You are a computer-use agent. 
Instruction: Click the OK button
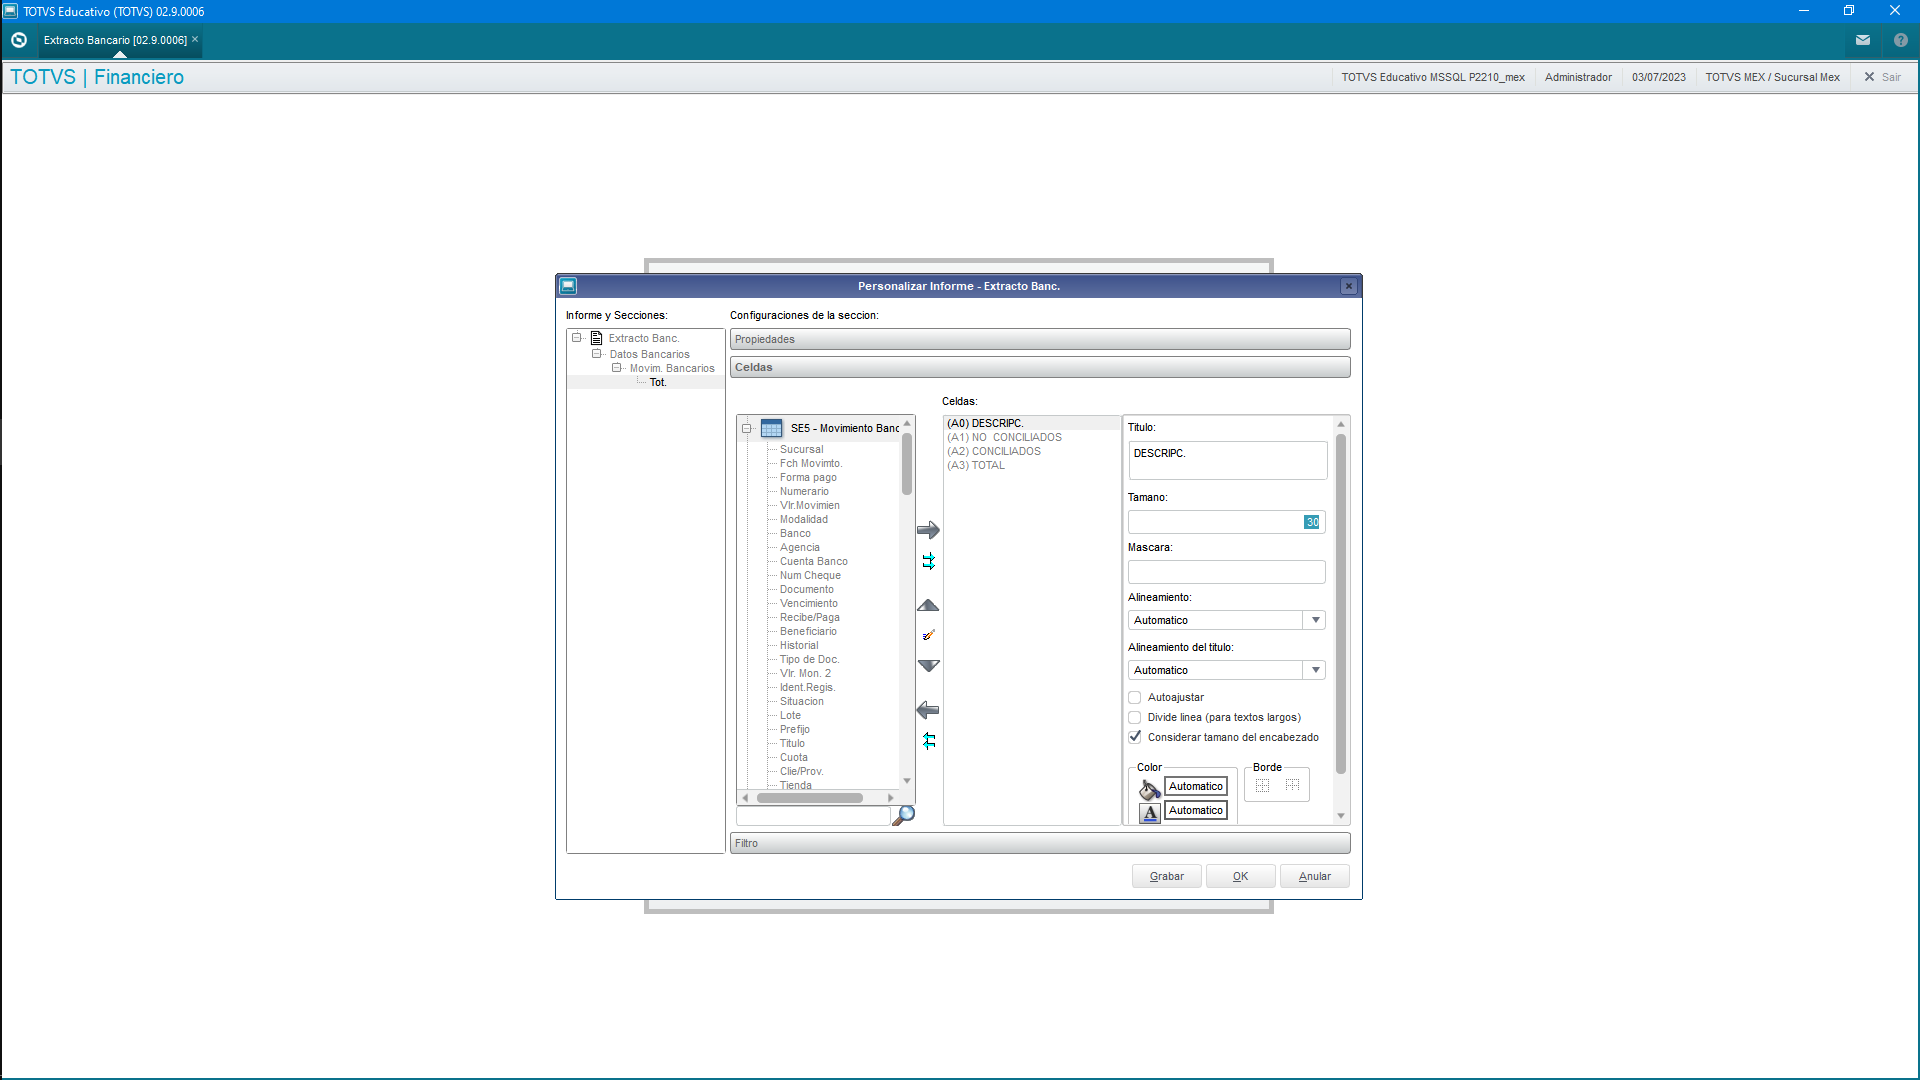click(x=1240, y=876)
